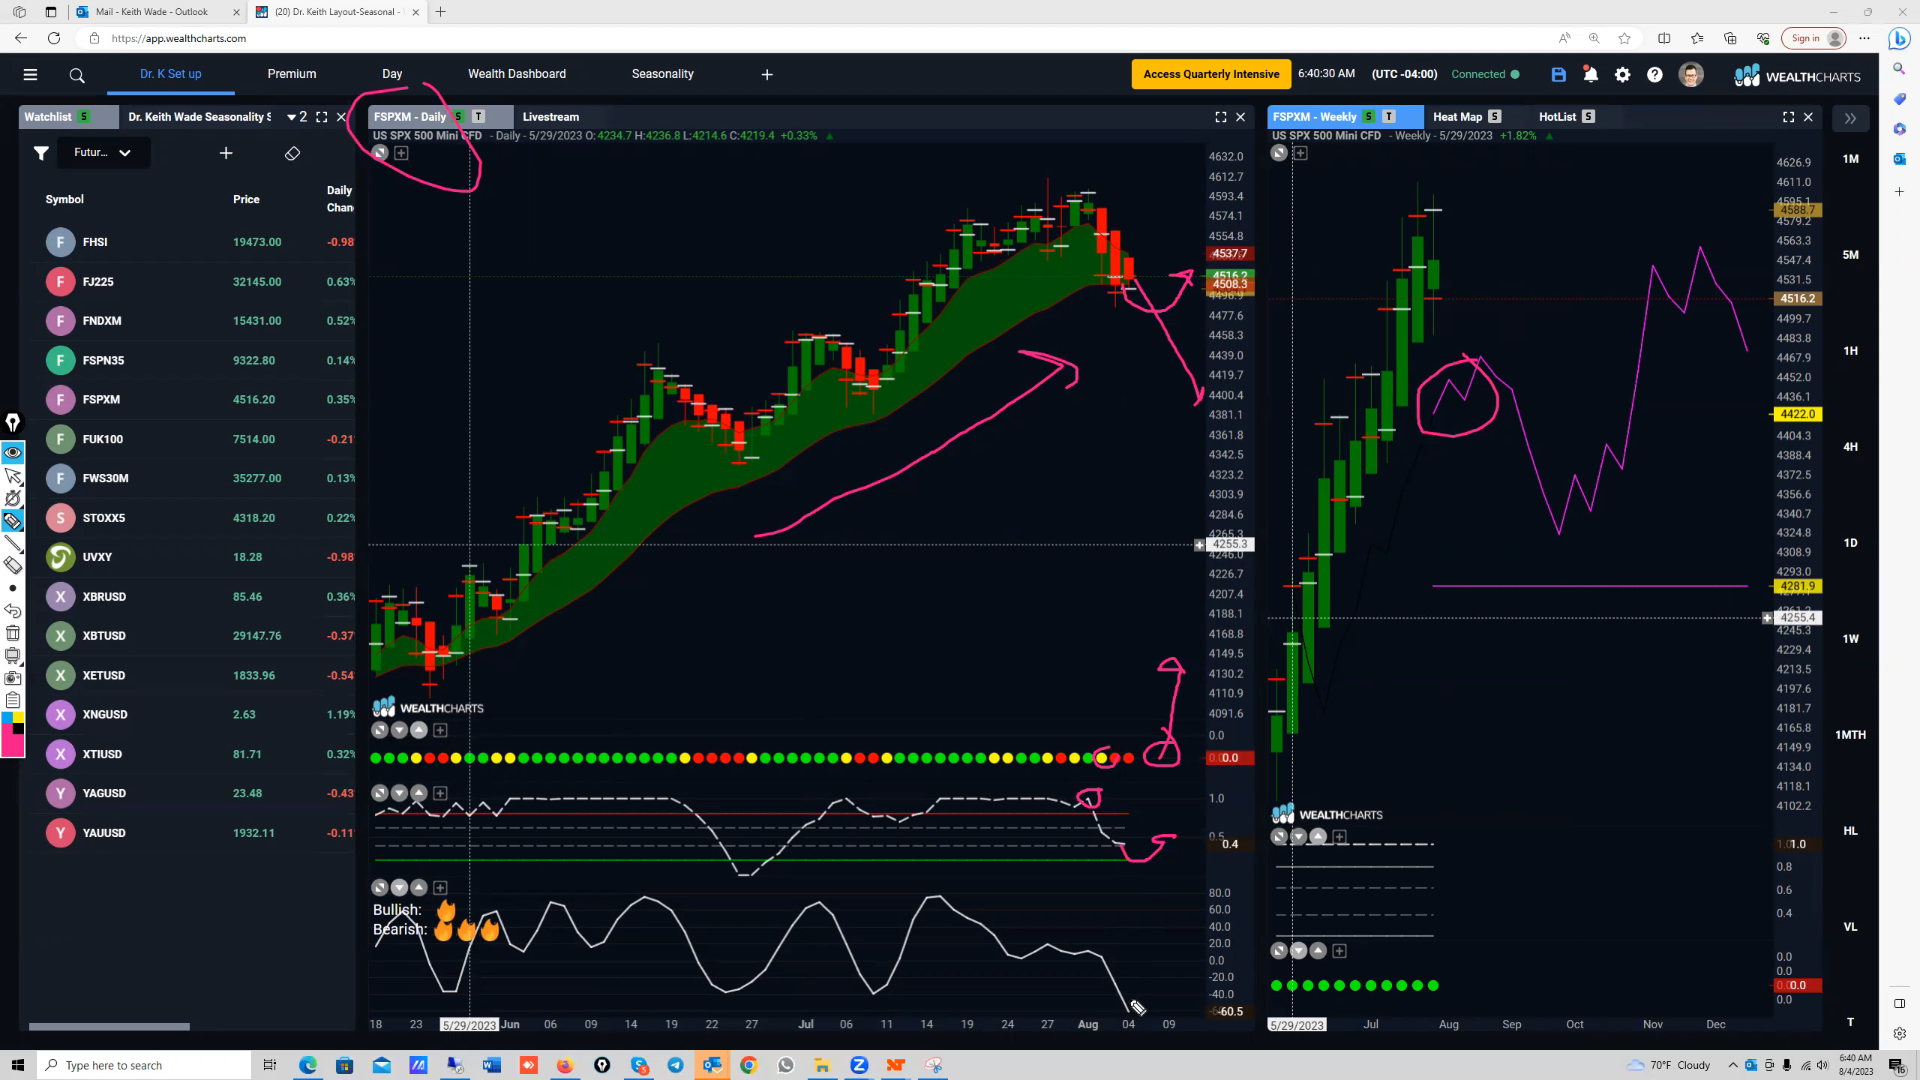Take a screenshot with the camera icon

click(x=13, y=678)
